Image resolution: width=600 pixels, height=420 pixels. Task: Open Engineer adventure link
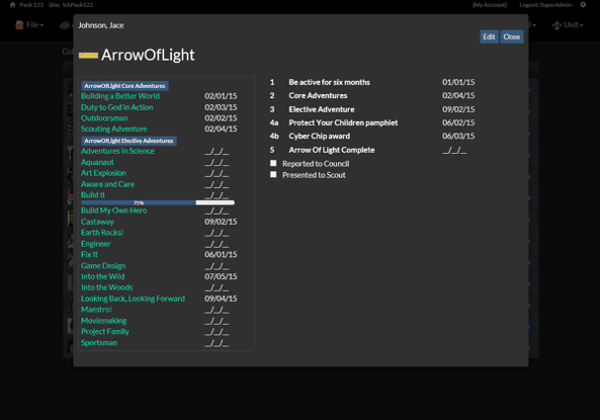(x=96, y=244)
